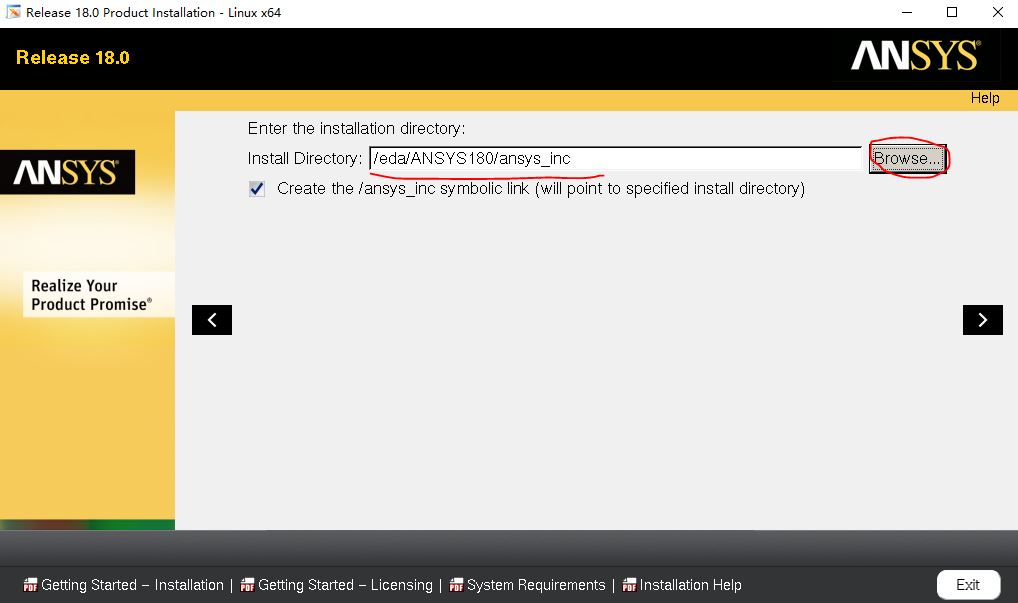
Task: Click the ANSYS logo in the black header
Action: point(915,56)
